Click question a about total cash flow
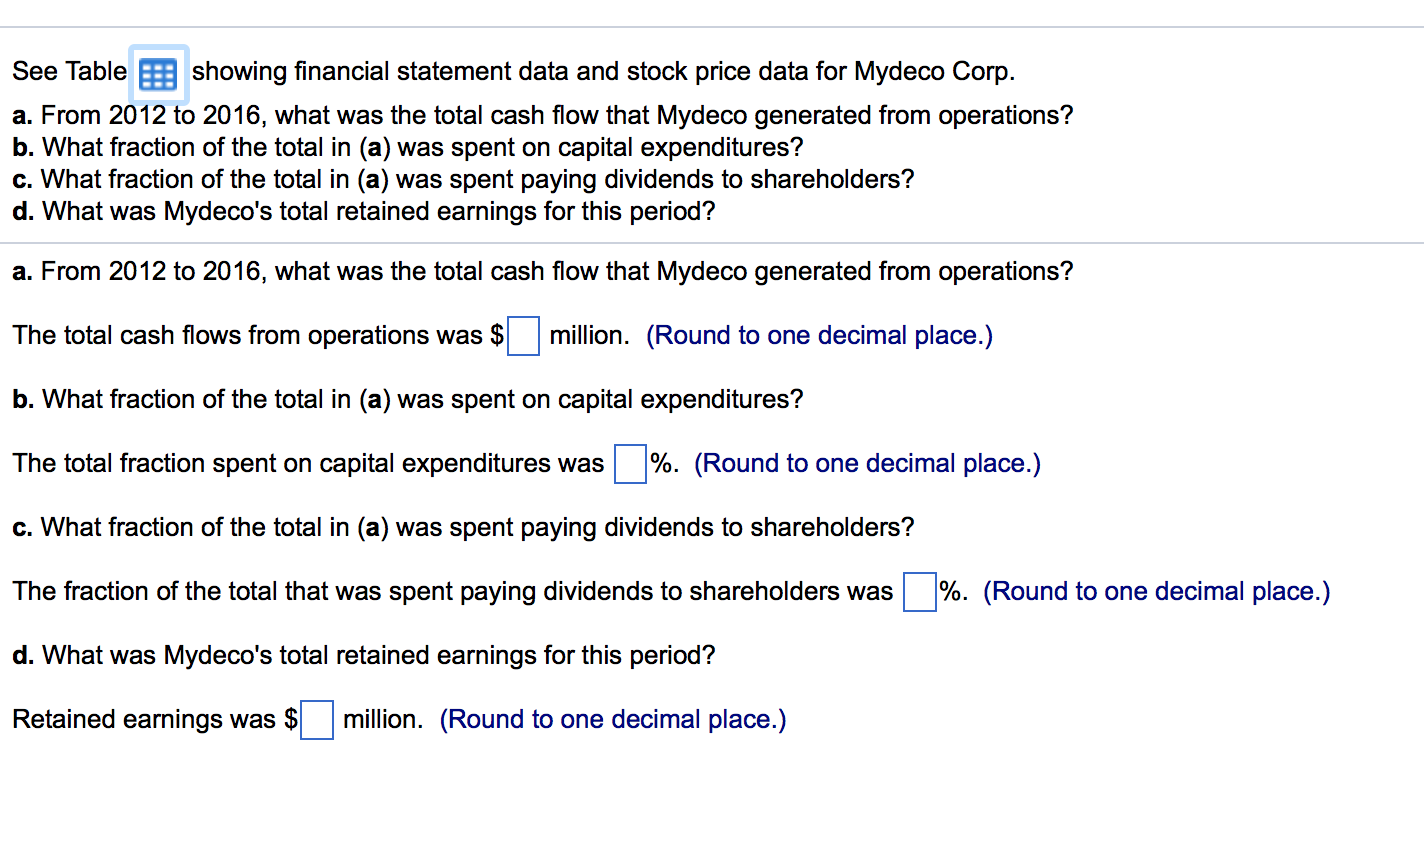Screen dimensions: 1424x860 coord(542,271)
